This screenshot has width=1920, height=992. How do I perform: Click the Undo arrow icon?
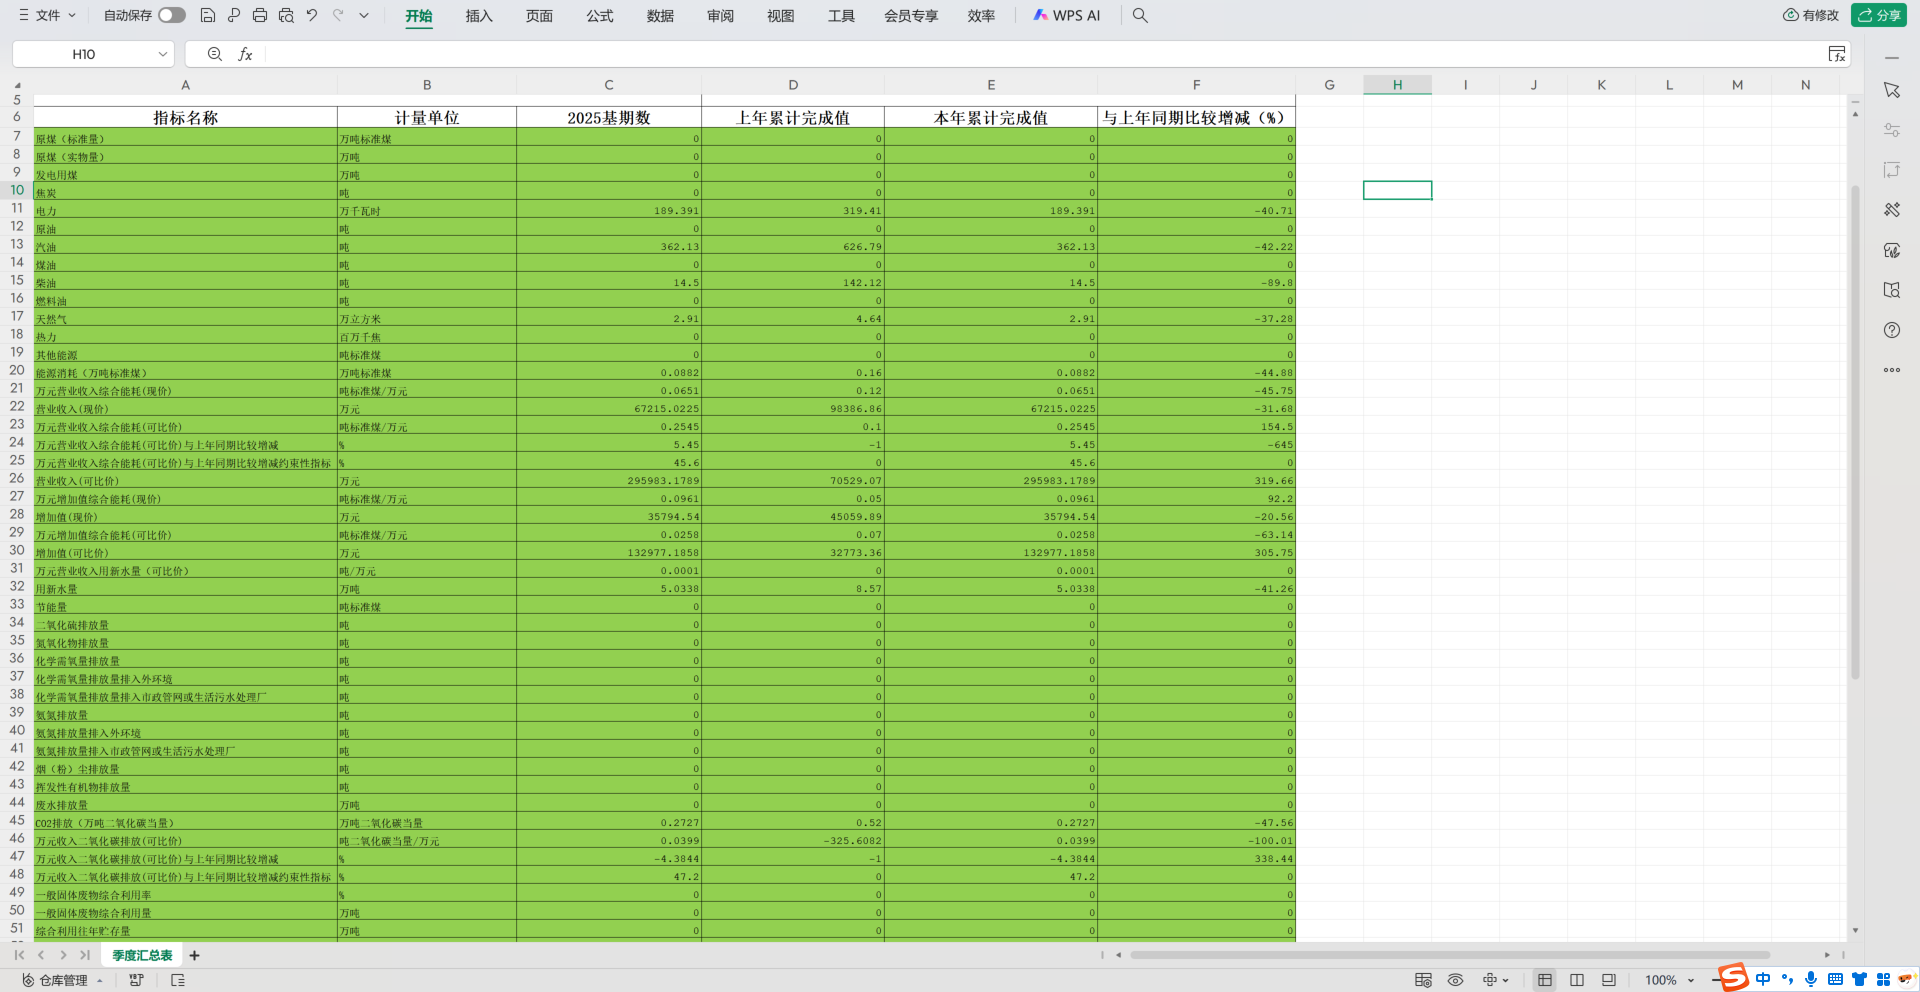click(x=312, y=15)
